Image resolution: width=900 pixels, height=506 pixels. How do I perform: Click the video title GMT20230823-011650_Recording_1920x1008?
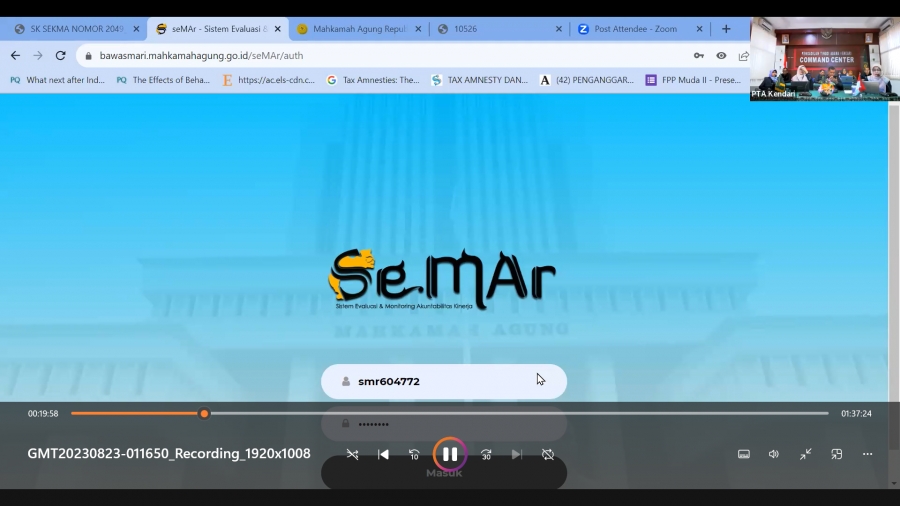click(x=169, y=454)
